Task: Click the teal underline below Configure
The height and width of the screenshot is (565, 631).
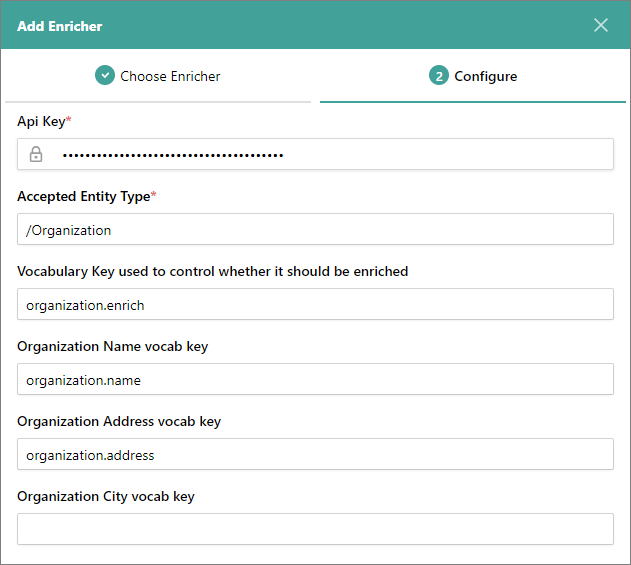Action: click(472, 101)
